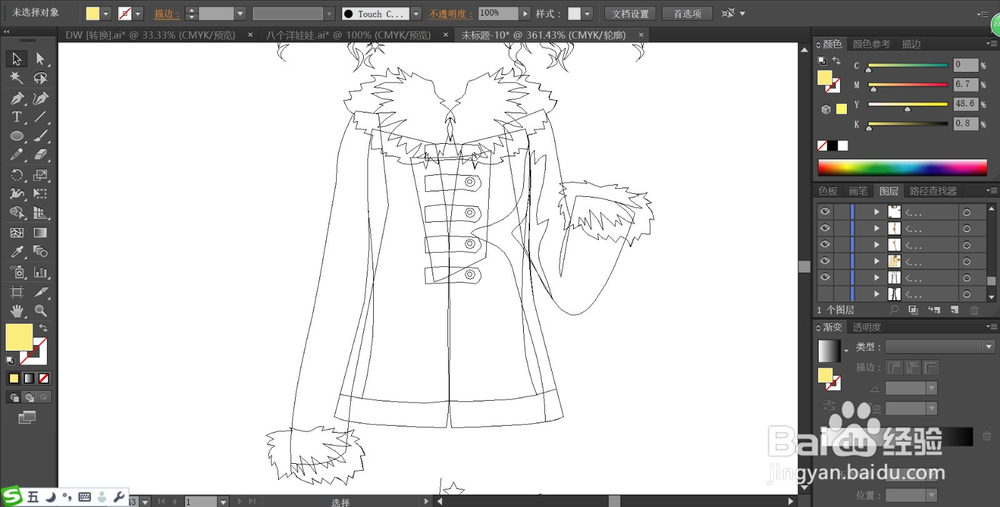Select the Magic Wand tool
This screenshot has width=1000, height=507.
click(x=17, y=78)
